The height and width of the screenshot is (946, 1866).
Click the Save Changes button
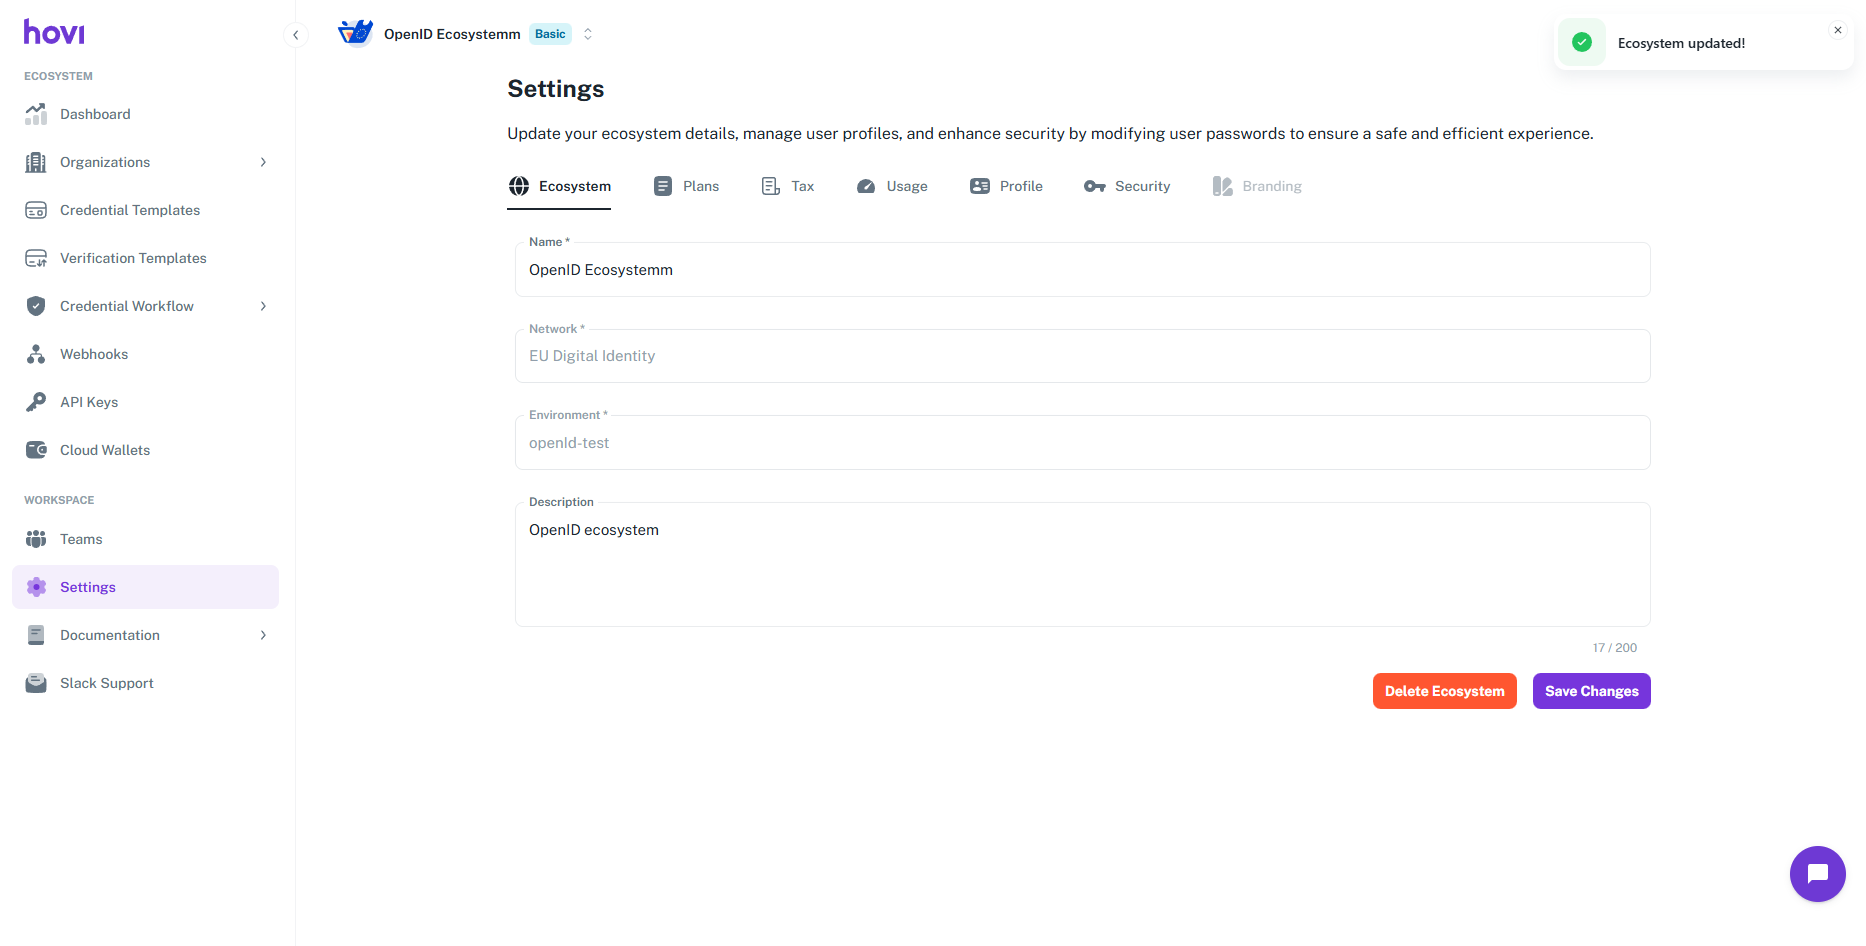click(x=1591, y=691)
